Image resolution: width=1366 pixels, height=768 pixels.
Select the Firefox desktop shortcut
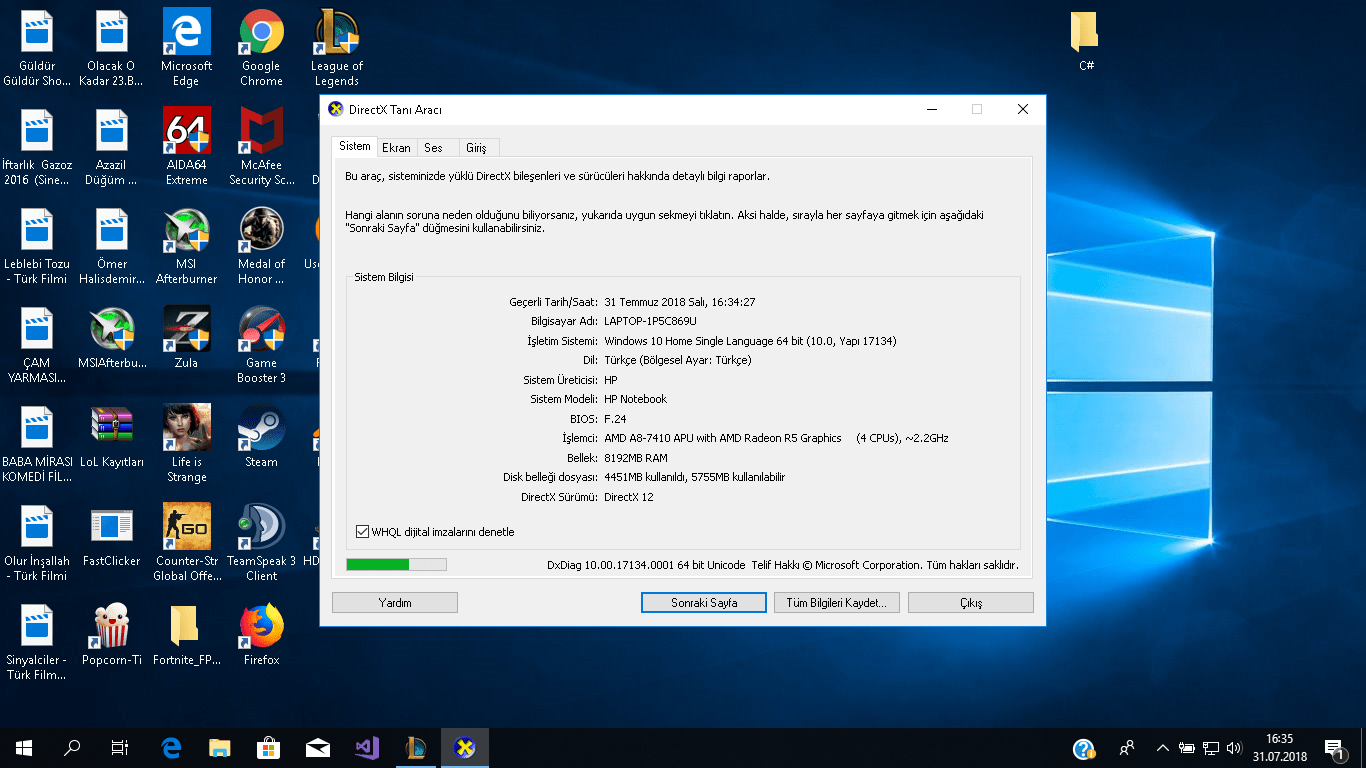click(261, 634)
